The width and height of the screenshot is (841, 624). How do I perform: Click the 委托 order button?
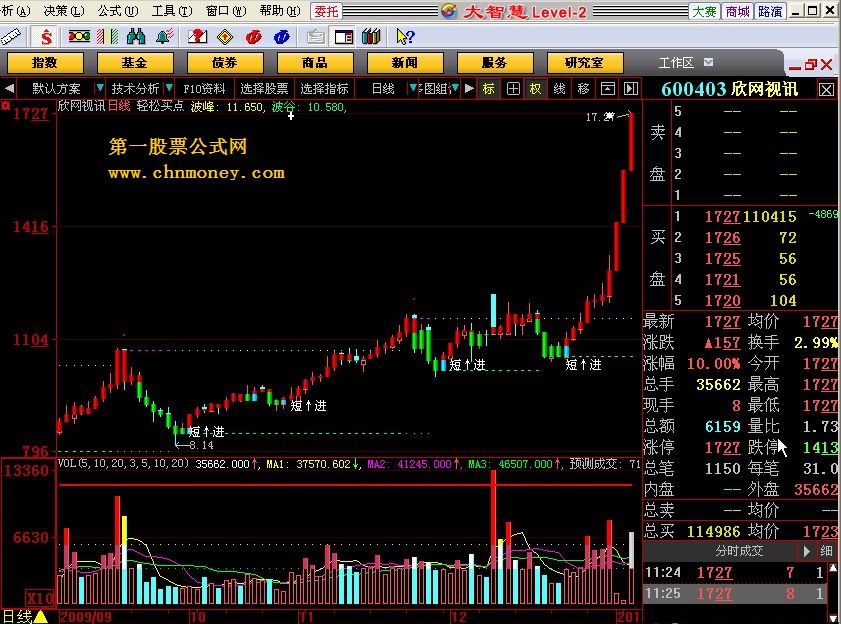[x=326, y=11]
